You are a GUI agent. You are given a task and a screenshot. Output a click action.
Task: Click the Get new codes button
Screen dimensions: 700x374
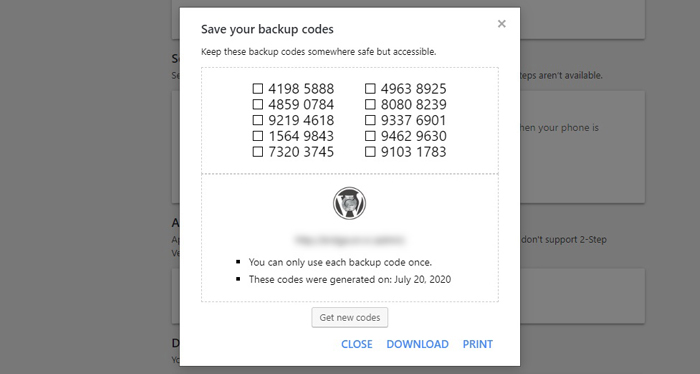click(350, 317)
